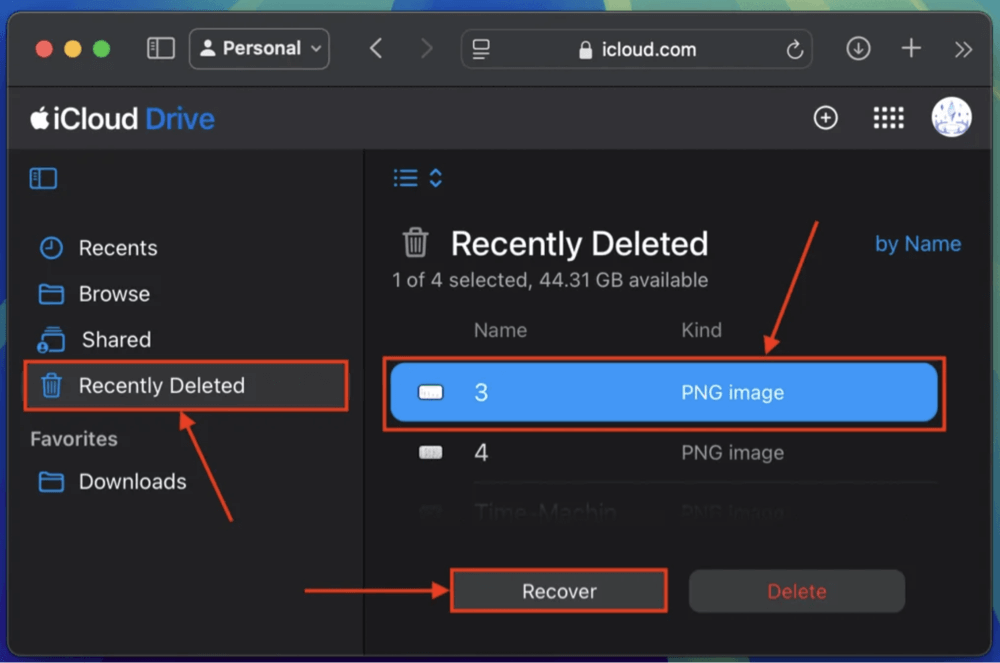The image size is (1000, 663).
Task: Click the iCloud apps grid launcher icon
Action: pyautogui.click(x=888, y=117)
